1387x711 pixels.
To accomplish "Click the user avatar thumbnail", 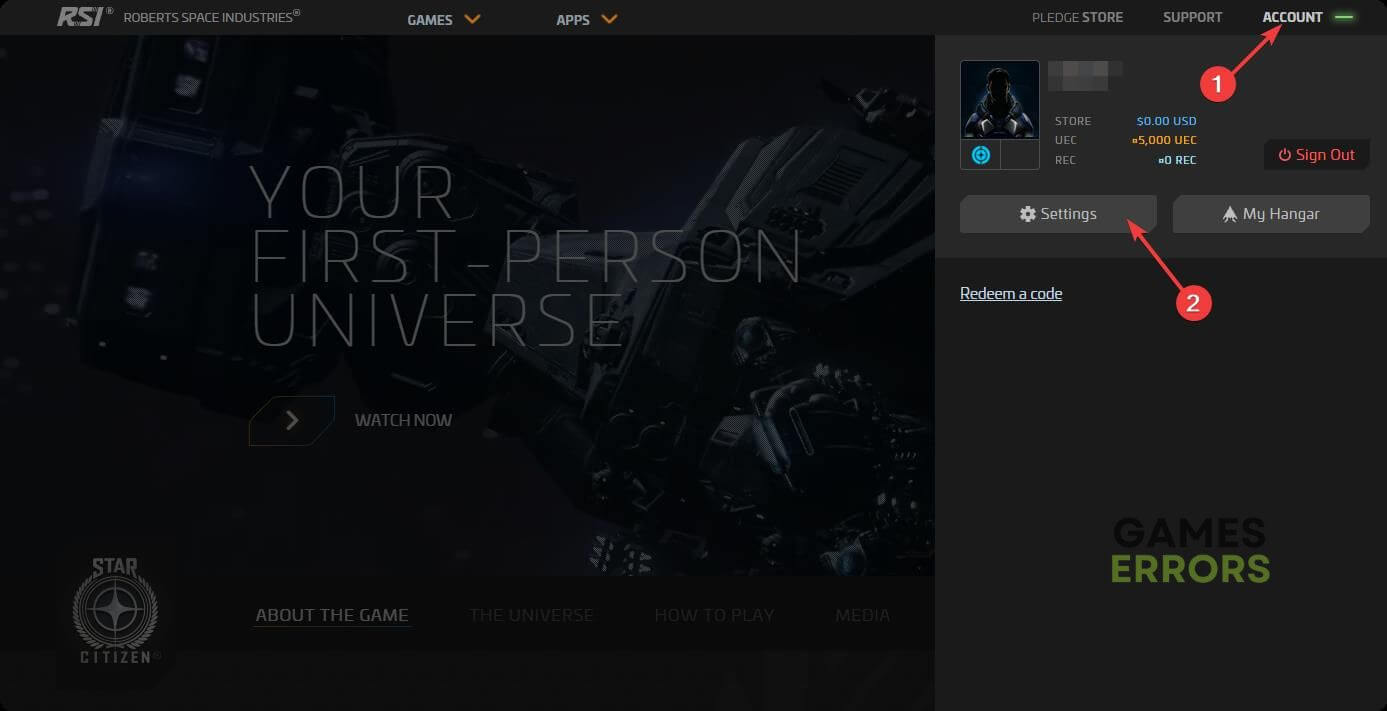I will point(1000,100).
